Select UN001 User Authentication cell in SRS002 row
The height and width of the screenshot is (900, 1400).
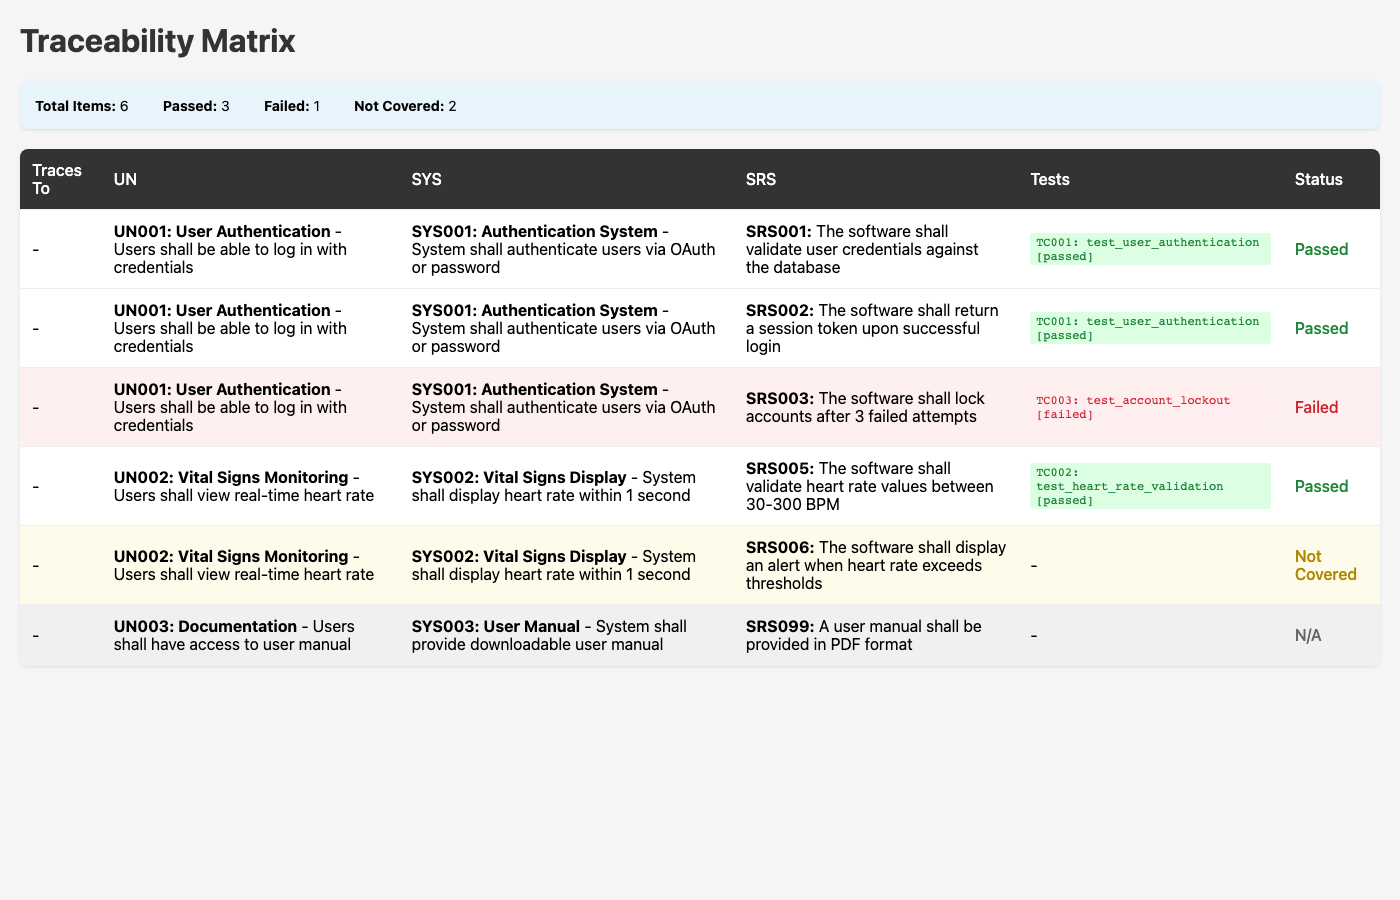(251, 328)
